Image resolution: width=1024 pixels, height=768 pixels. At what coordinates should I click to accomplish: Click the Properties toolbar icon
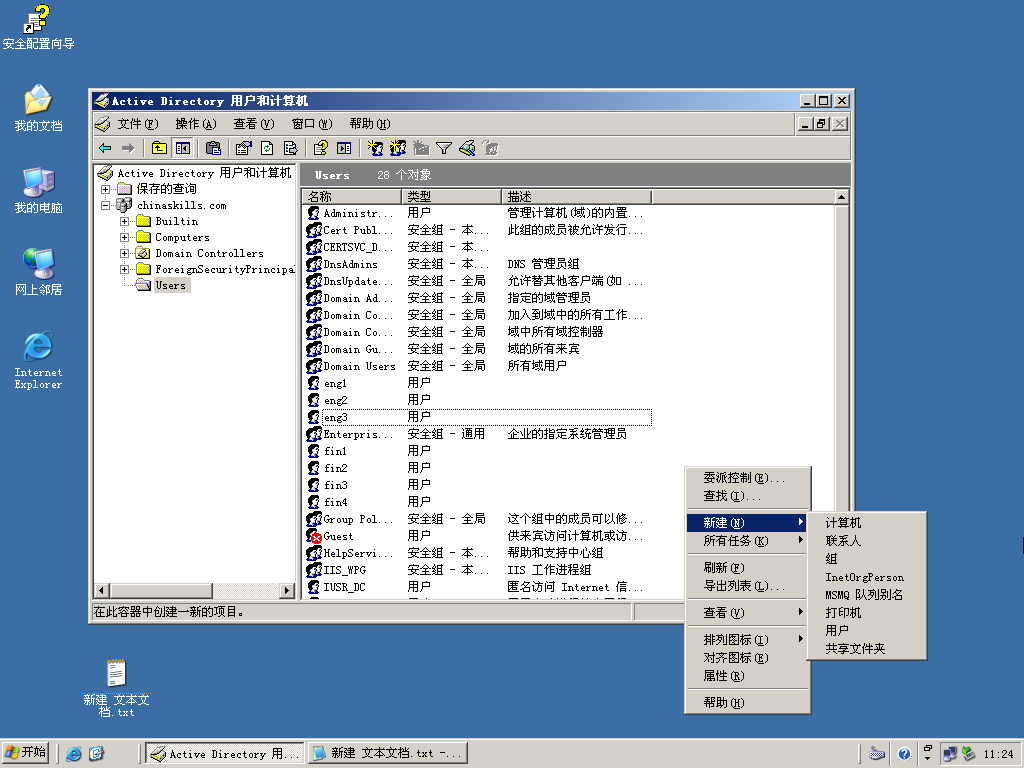pyautogui.click(x=244, y=148)
